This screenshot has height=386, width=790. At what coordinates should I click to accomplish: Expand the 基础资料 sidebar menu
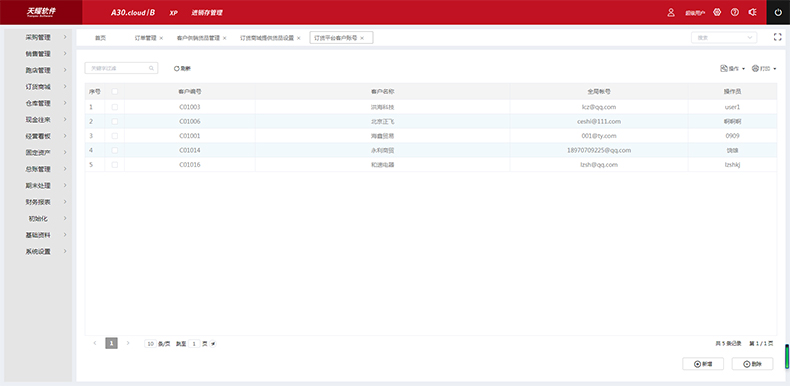[38, 235]
